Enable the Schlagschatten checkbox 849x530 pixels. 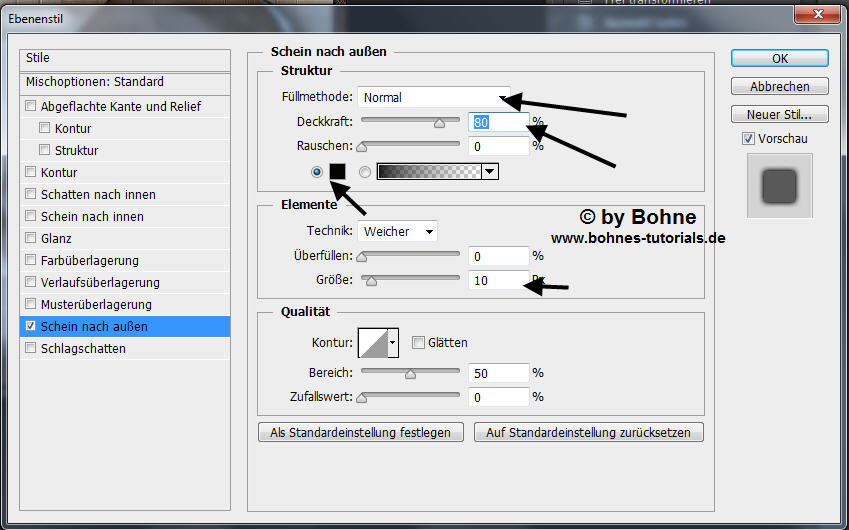pos(31,349)
